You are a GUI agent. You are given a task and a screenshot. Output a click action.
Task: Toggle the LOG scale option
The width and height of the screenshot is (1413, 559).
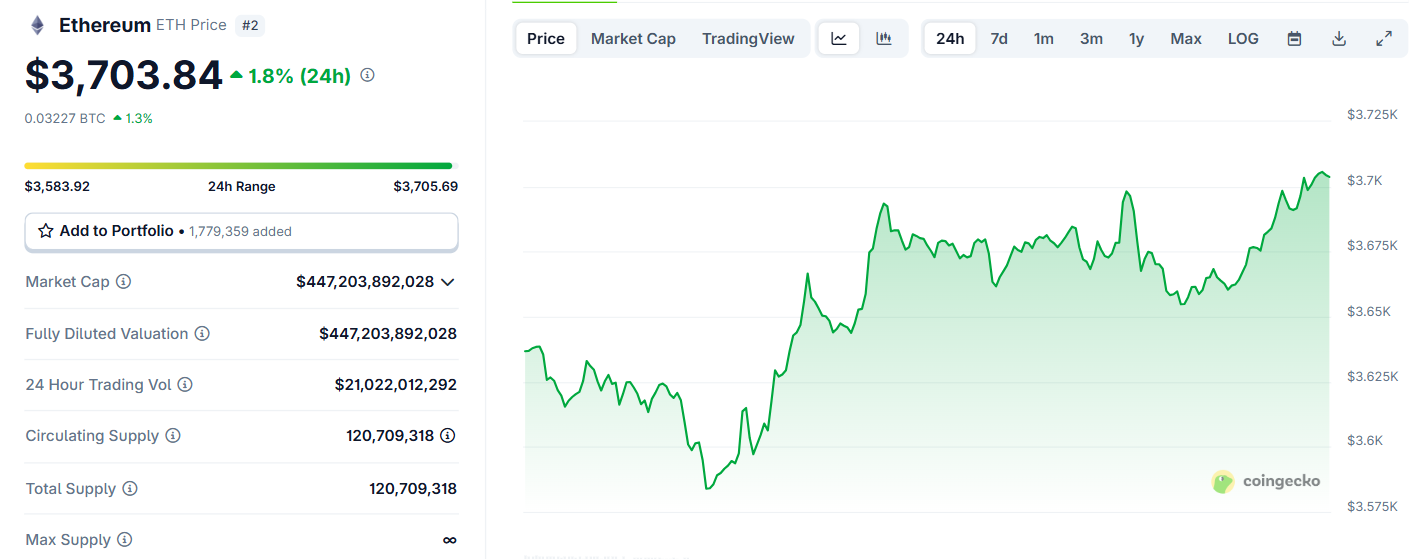click(x=1243, y=39)
